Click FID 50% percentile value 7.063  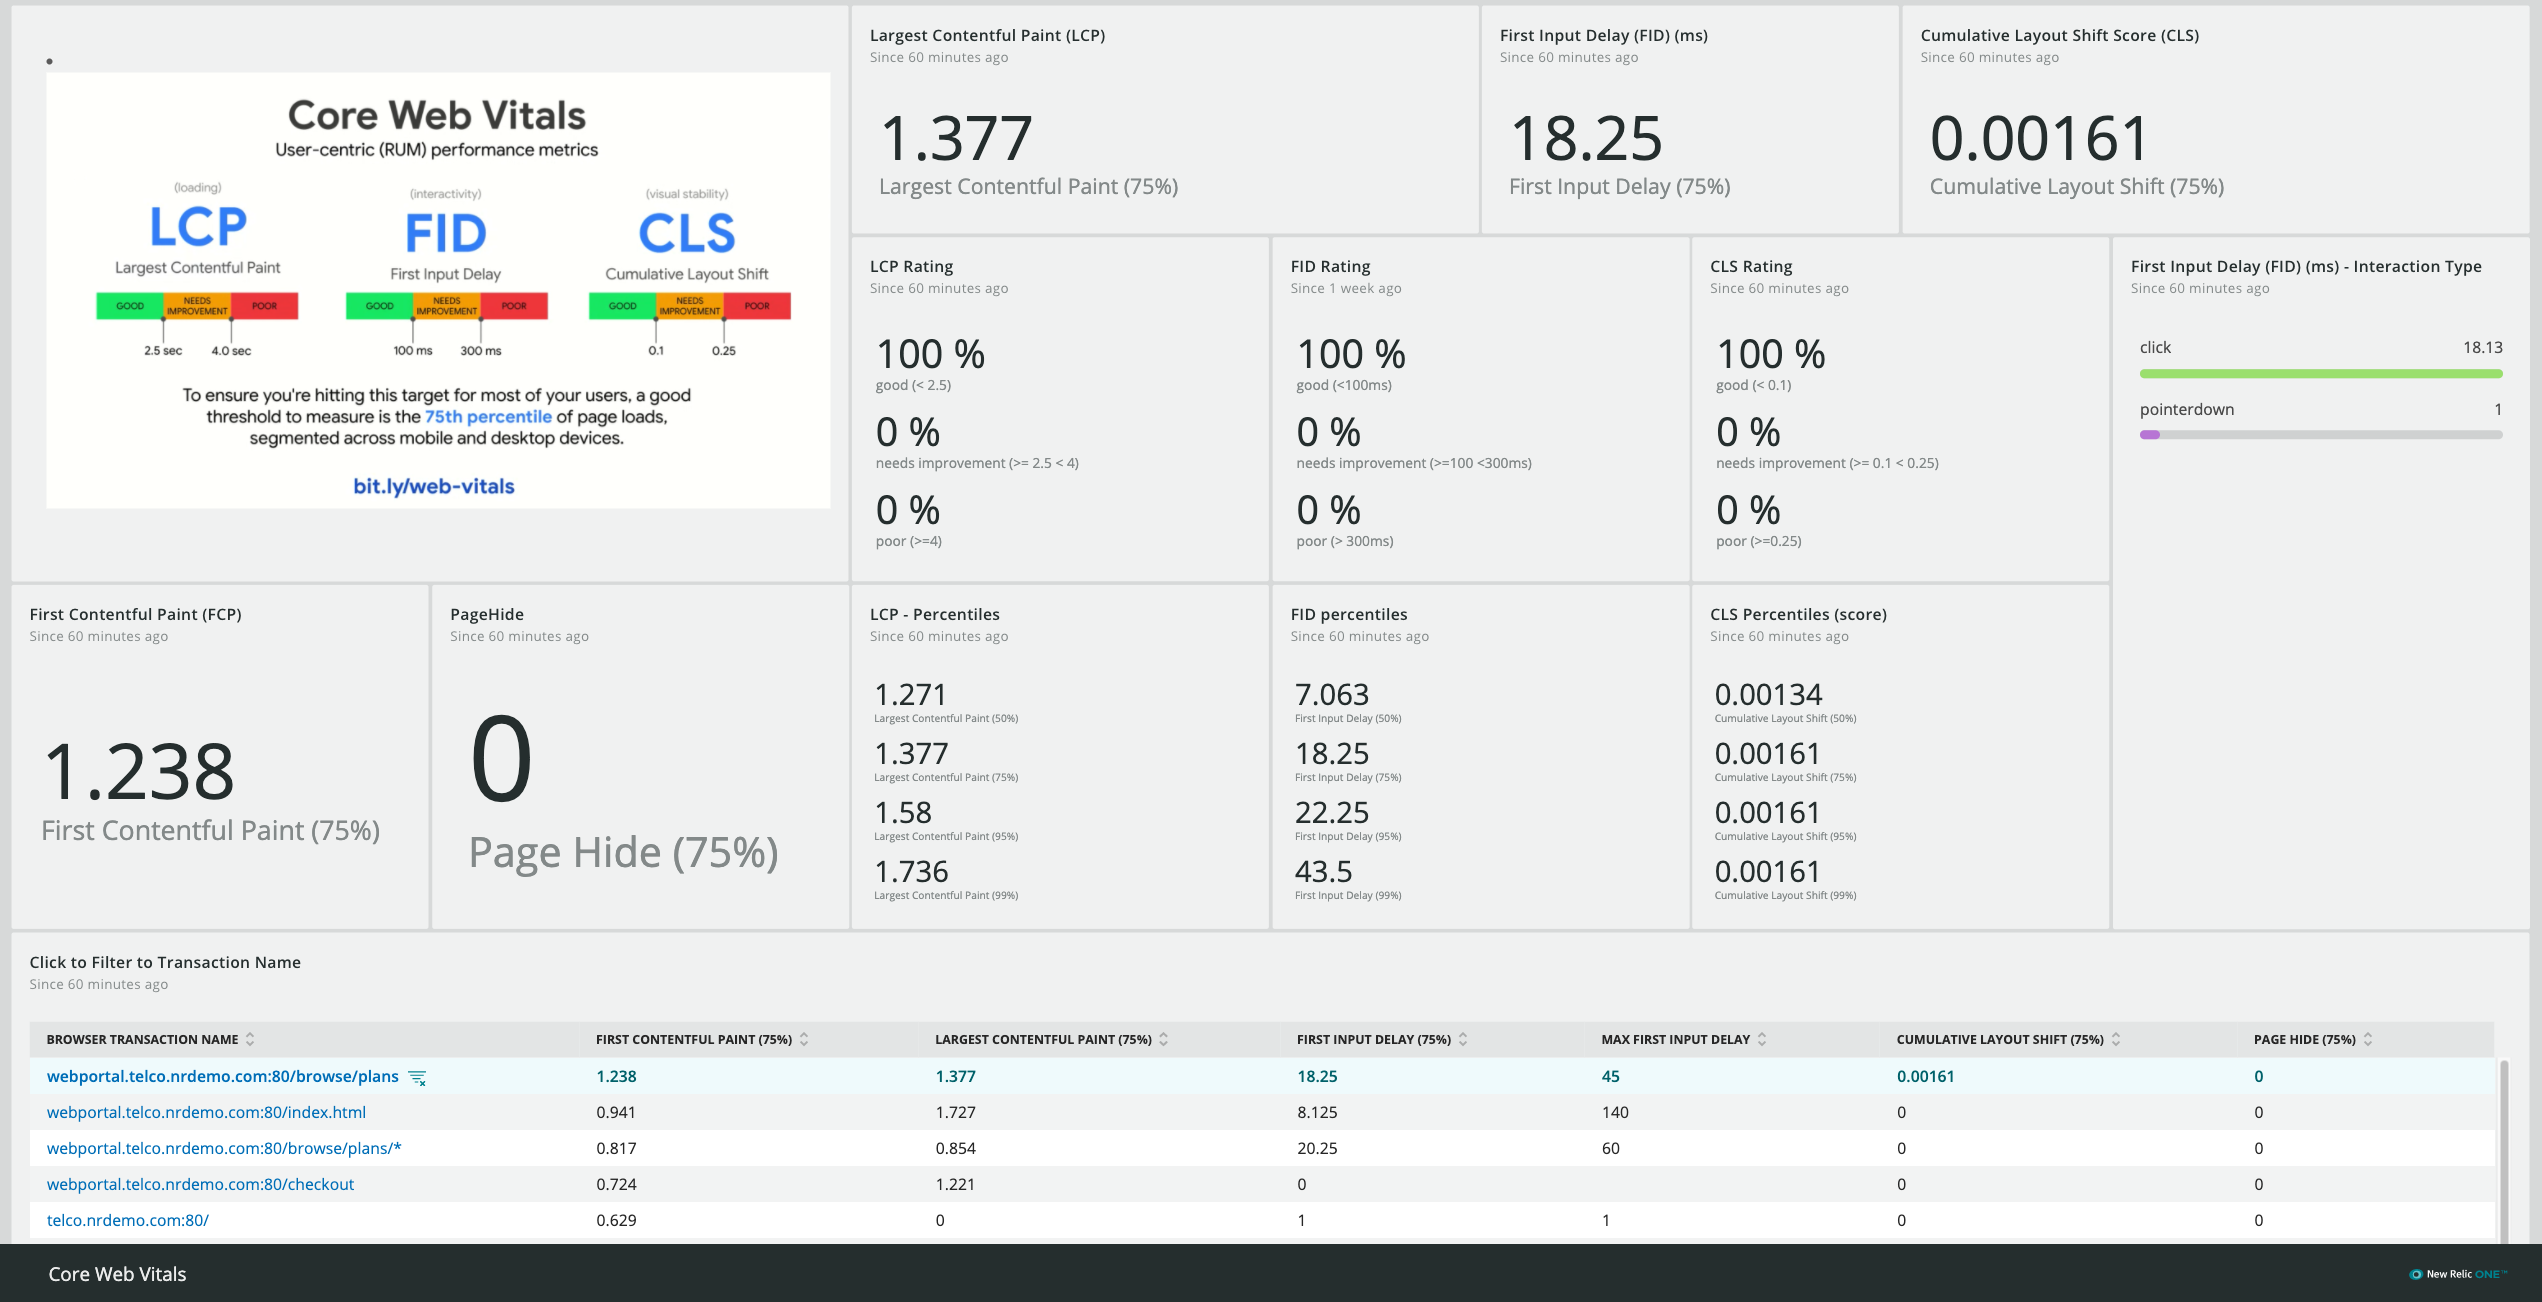pos(1332,694)
